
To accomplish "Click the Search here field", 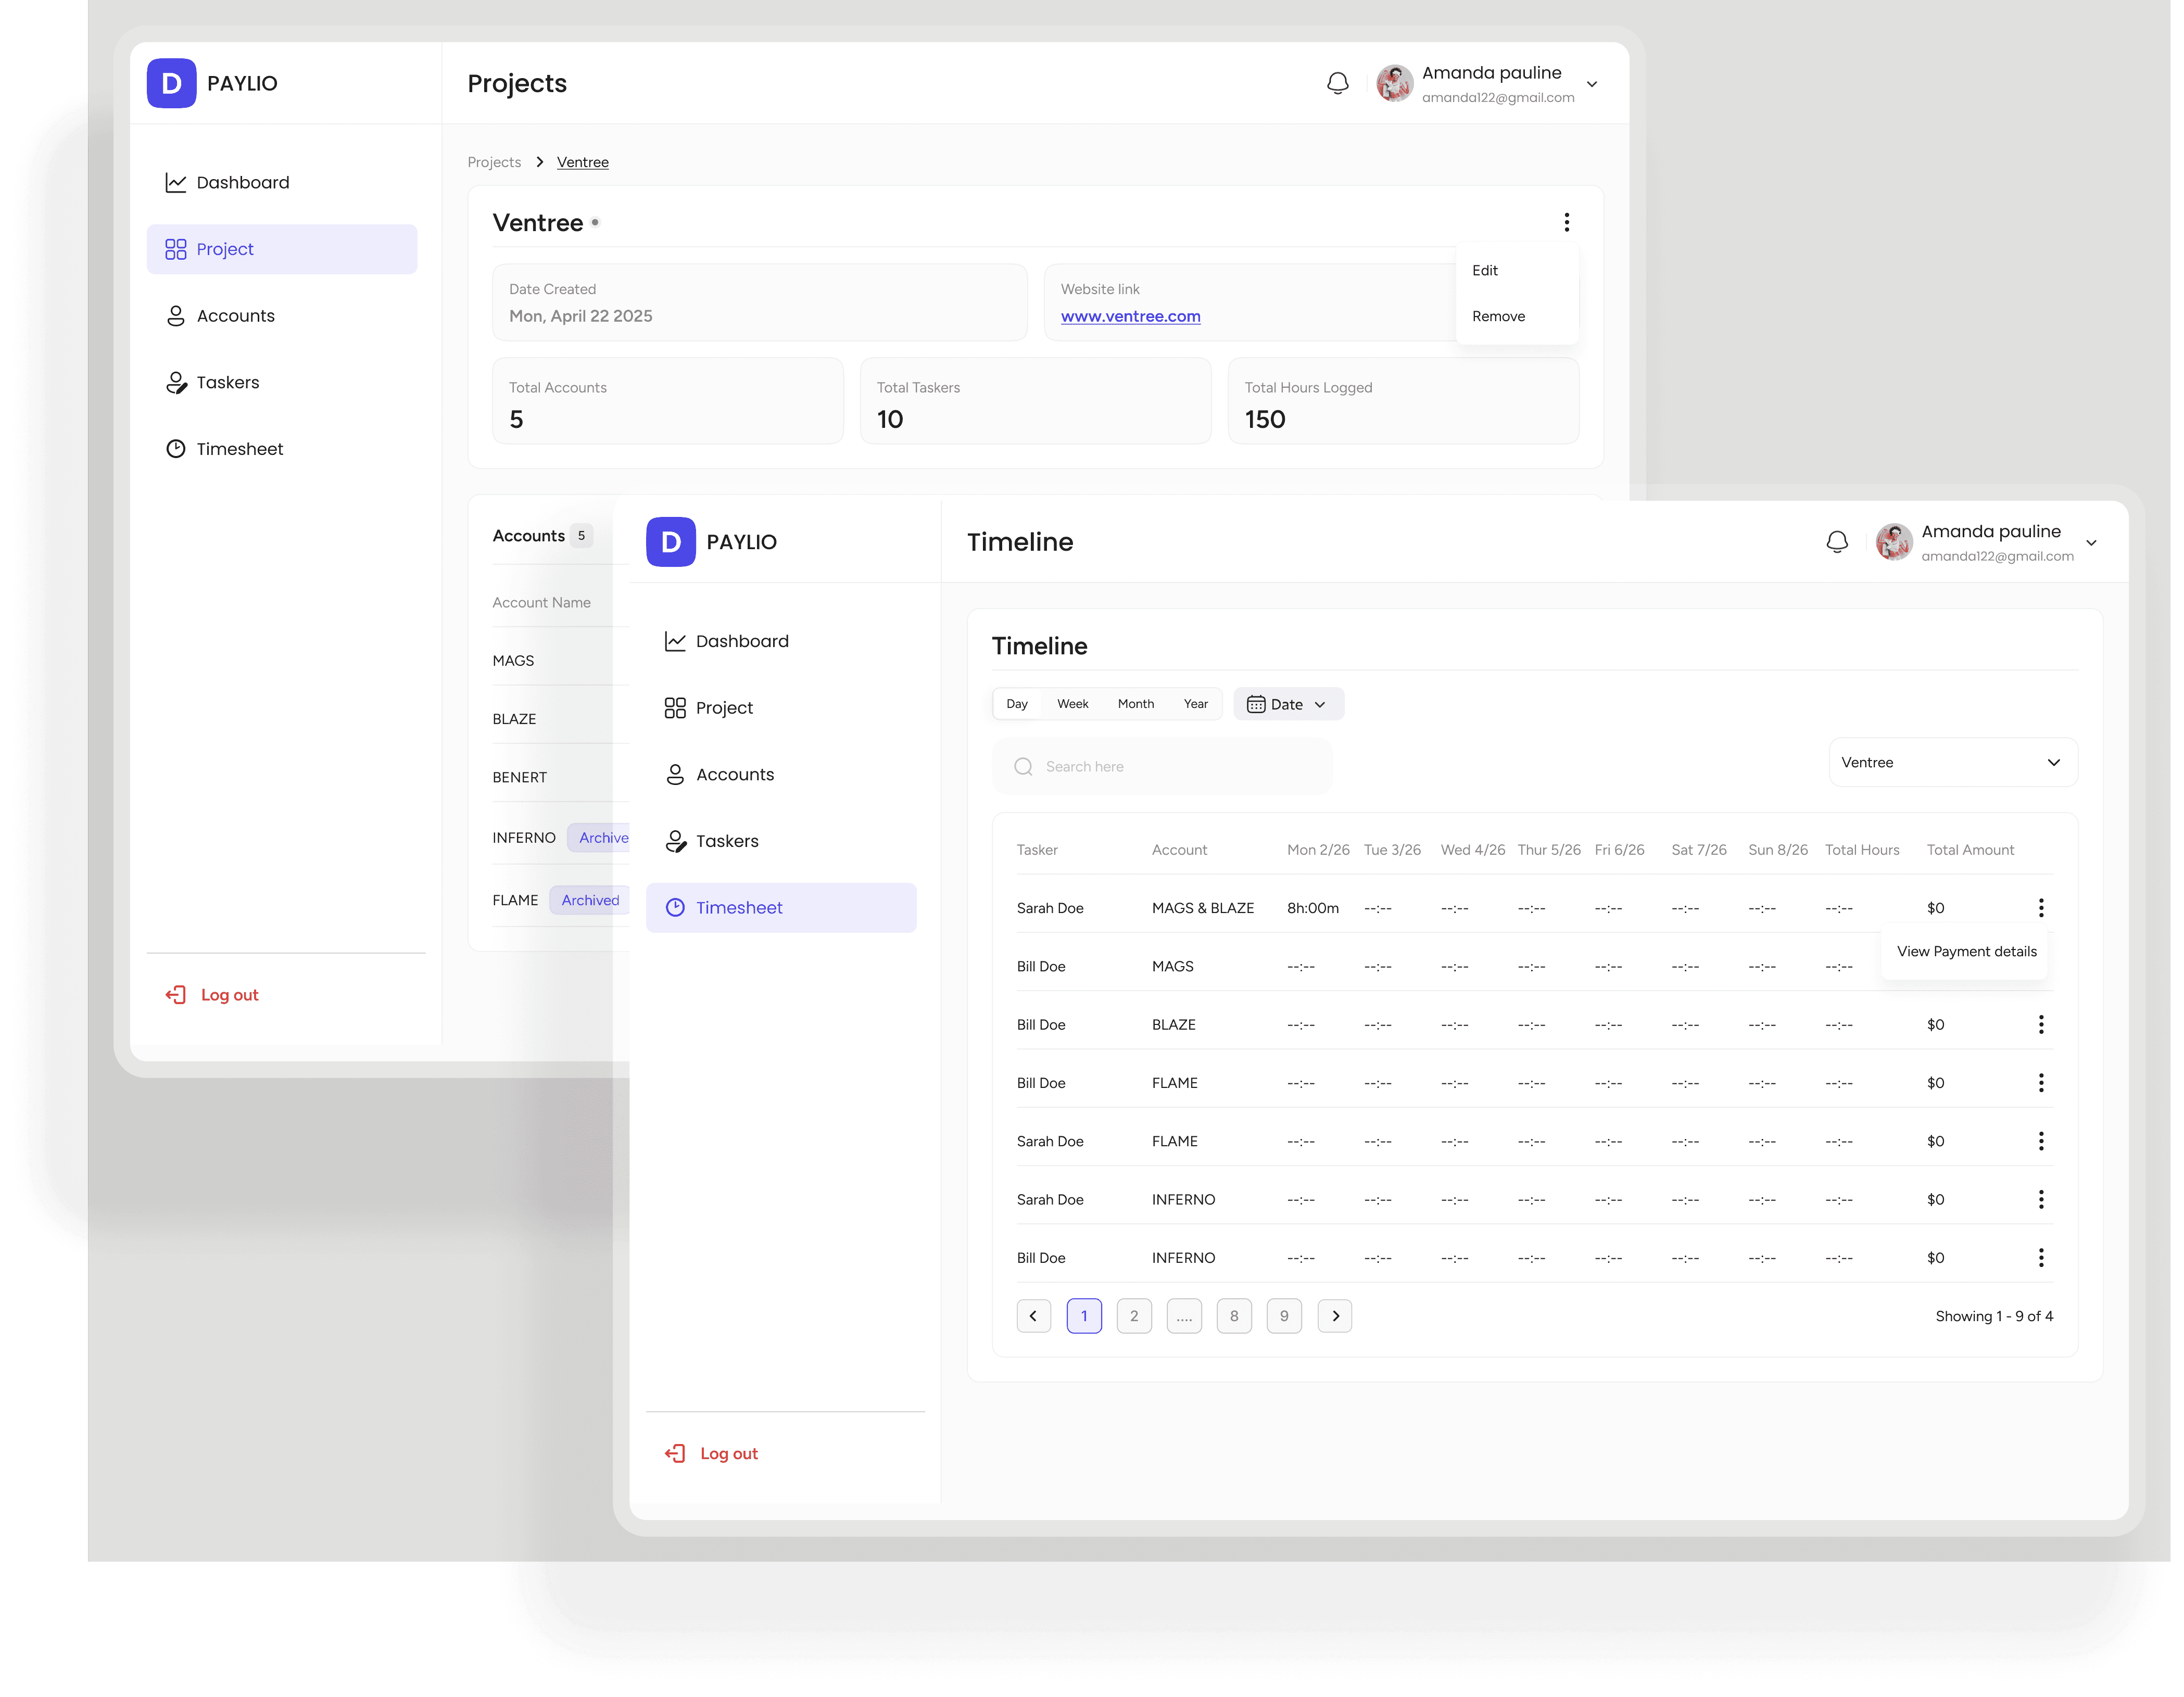I will pyautogui.click(x=1161, y=767).
